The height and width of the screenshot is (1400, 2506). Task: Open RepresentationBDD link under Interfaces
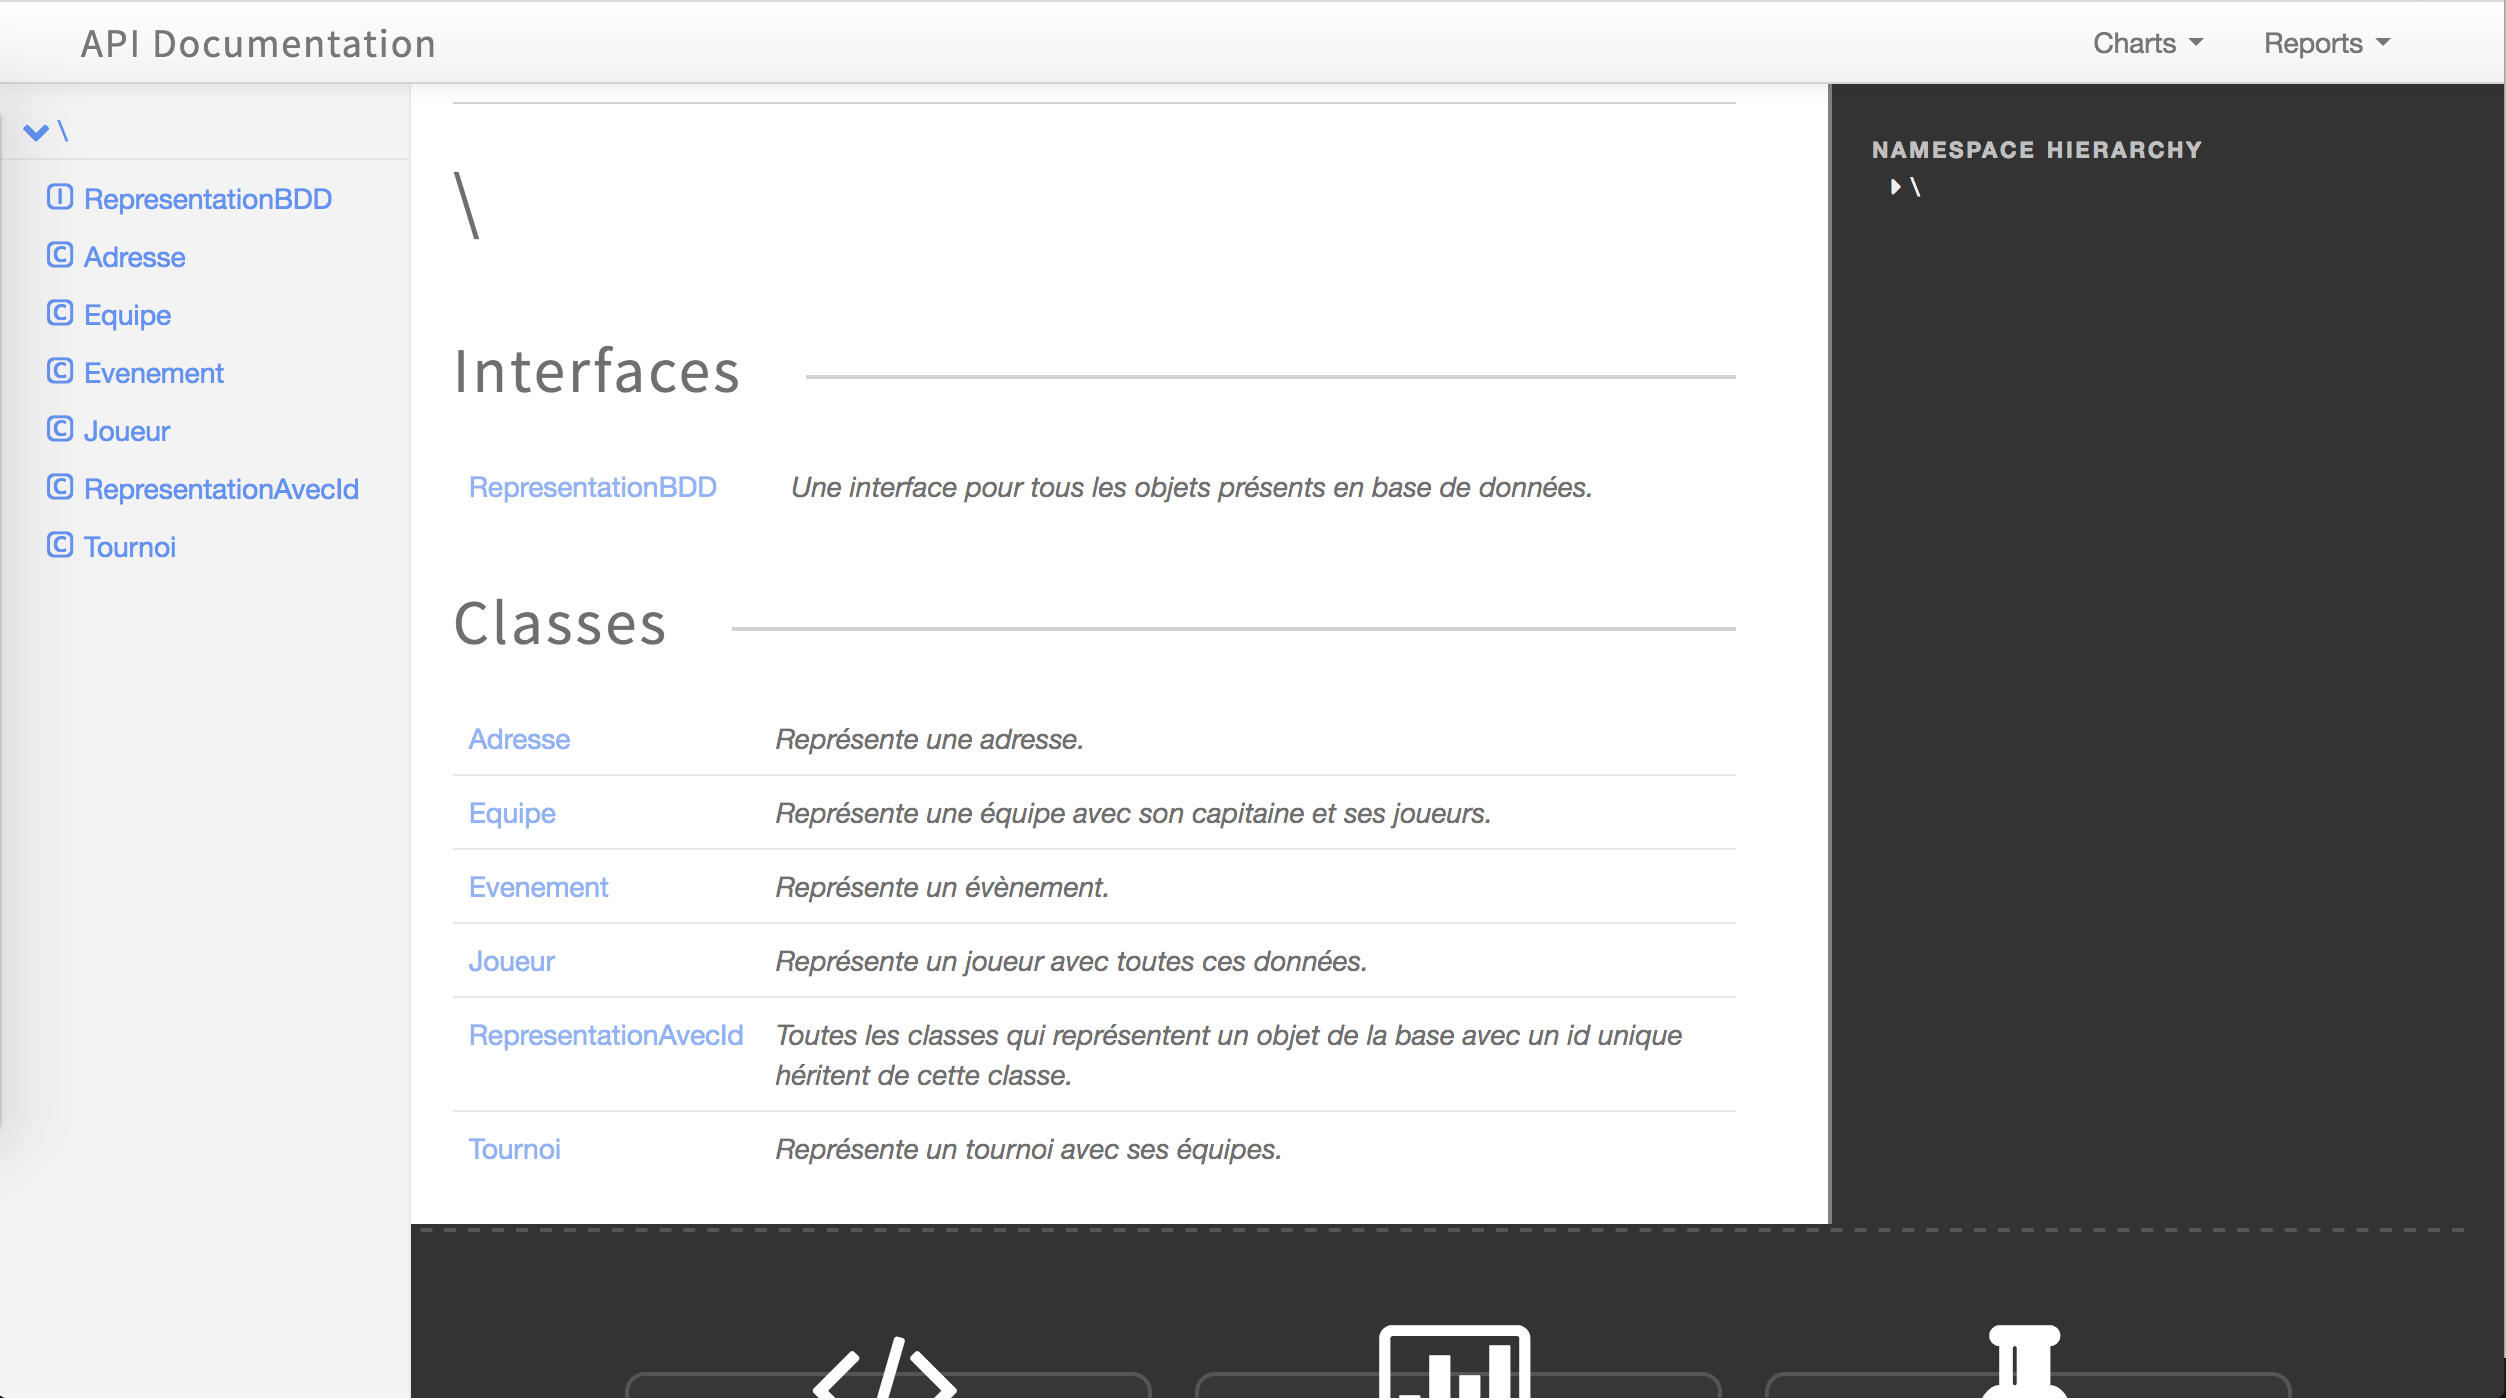tap(593, 487)
